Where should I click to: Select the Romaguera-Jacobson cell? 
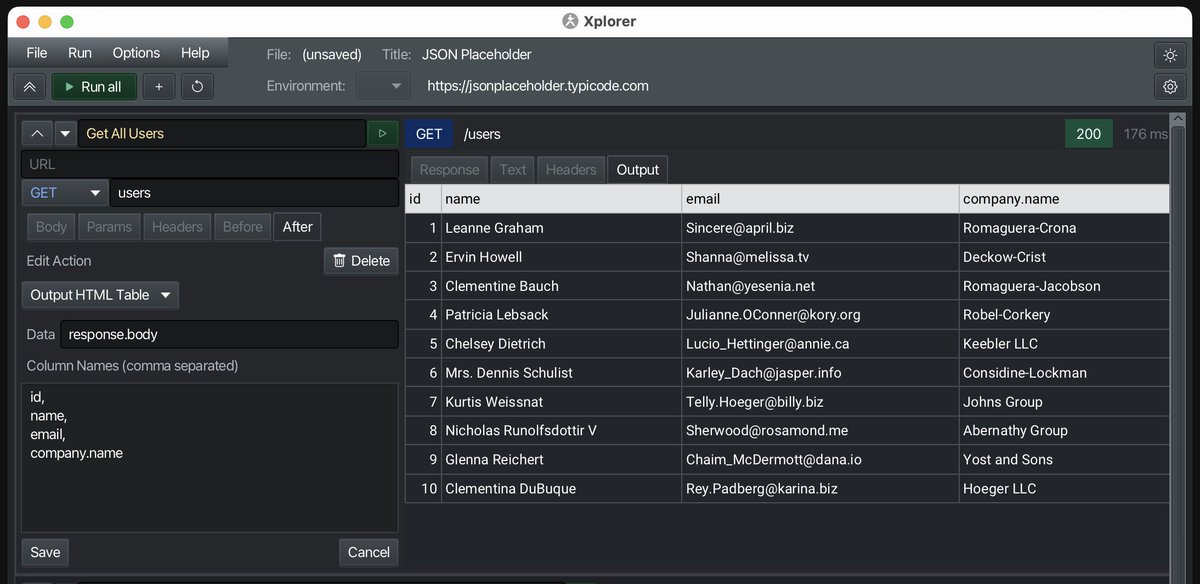tap(1064, 286)
